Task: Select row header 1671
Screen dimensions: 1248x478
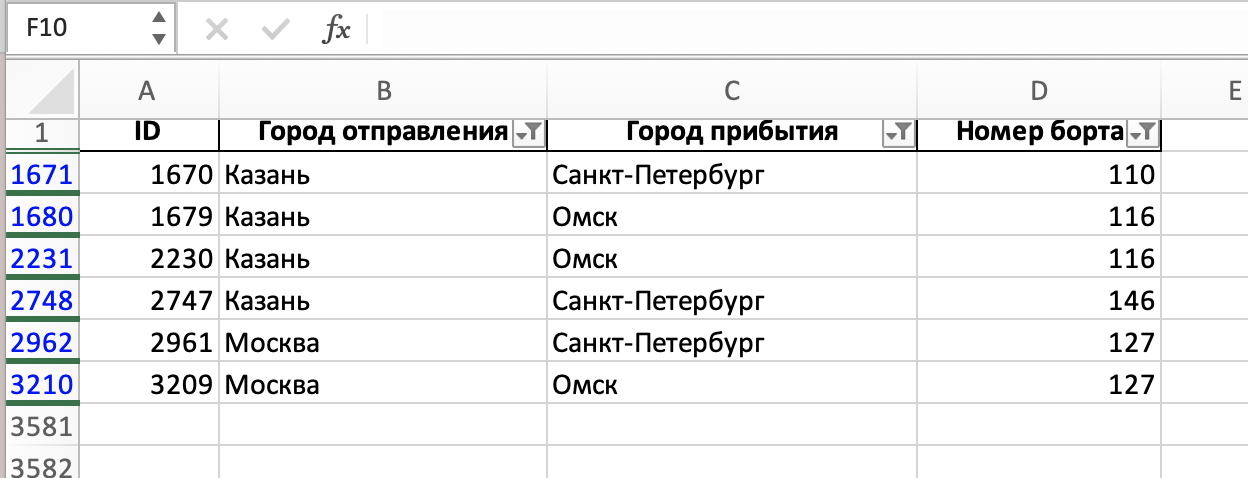Action: [40, 175]
